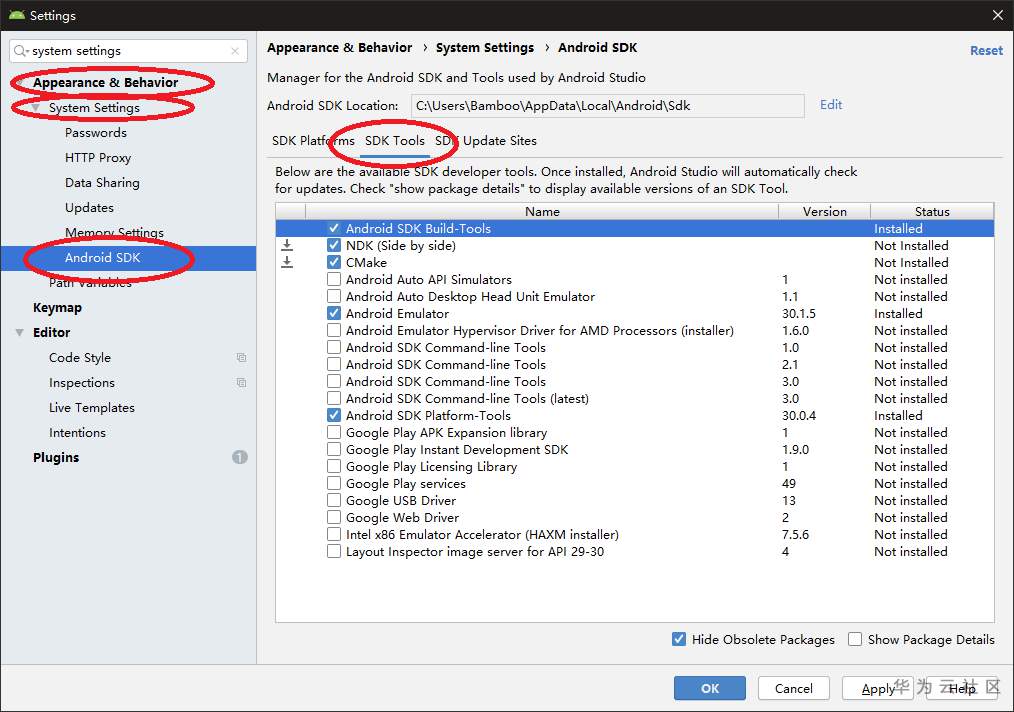The height and width of the screenshot is (712, 1014).
Task: Disable Hide Obsolete Packages
Action: 678,640
